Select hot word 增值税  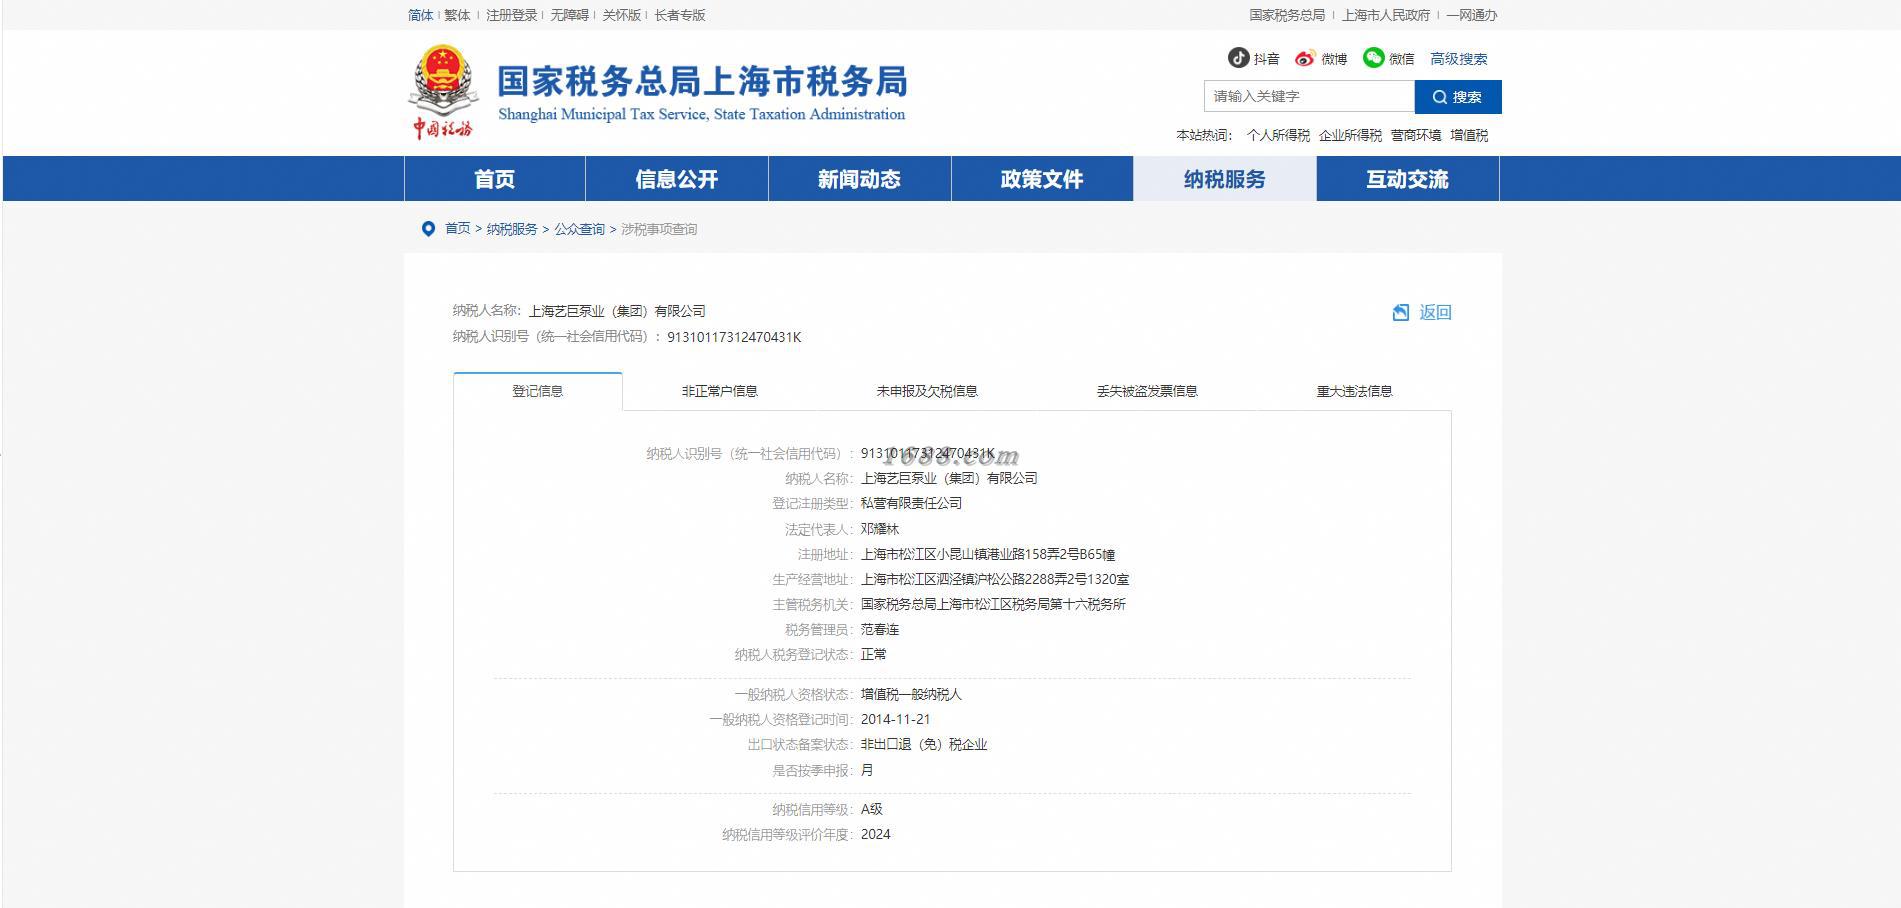(x=1469, y=135)
